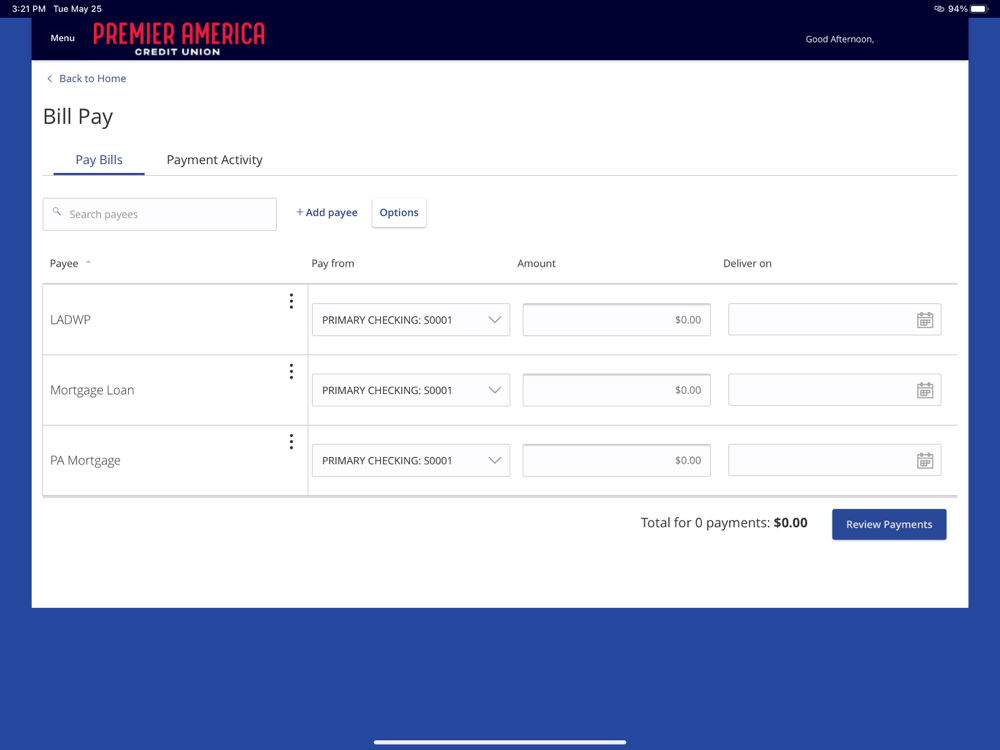This screenshot has width=1000, height=750.
Task: Click the LADWP Deliver on date field
Action: coord(834,320)
